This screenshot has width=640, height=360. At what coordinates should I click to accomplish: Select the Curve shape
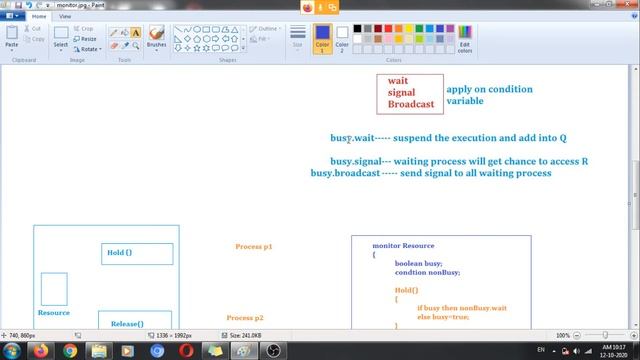tap(187, 29)
